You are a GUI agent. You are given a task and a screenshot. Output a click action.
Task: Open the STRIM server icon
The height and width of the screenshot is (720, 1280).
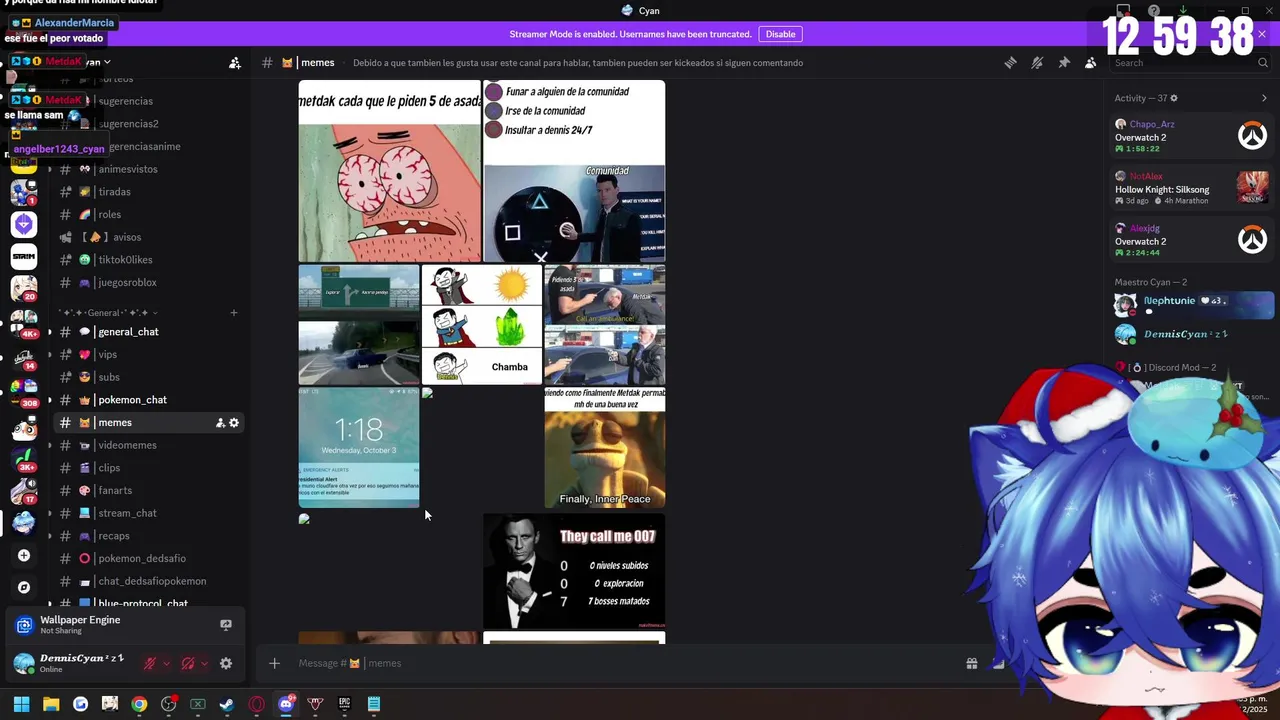[x=24, y=257]
